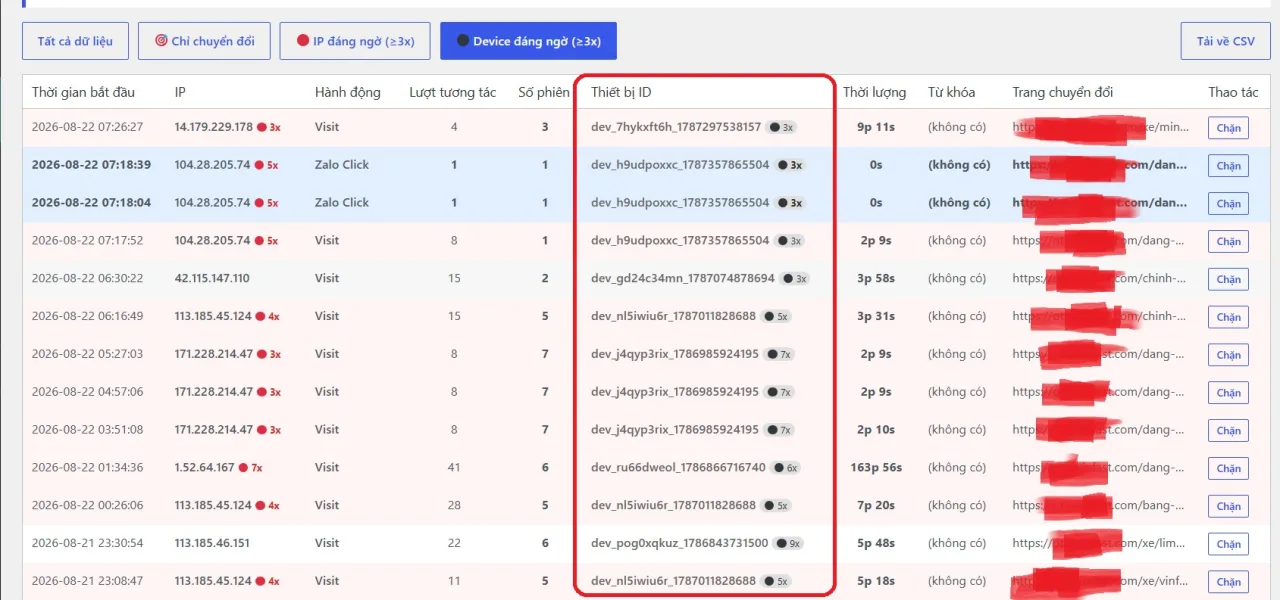Click device ID dev_pog0xqkuz_1786843731500
This screenshot has height=600, width=1280.
point(680,543)
